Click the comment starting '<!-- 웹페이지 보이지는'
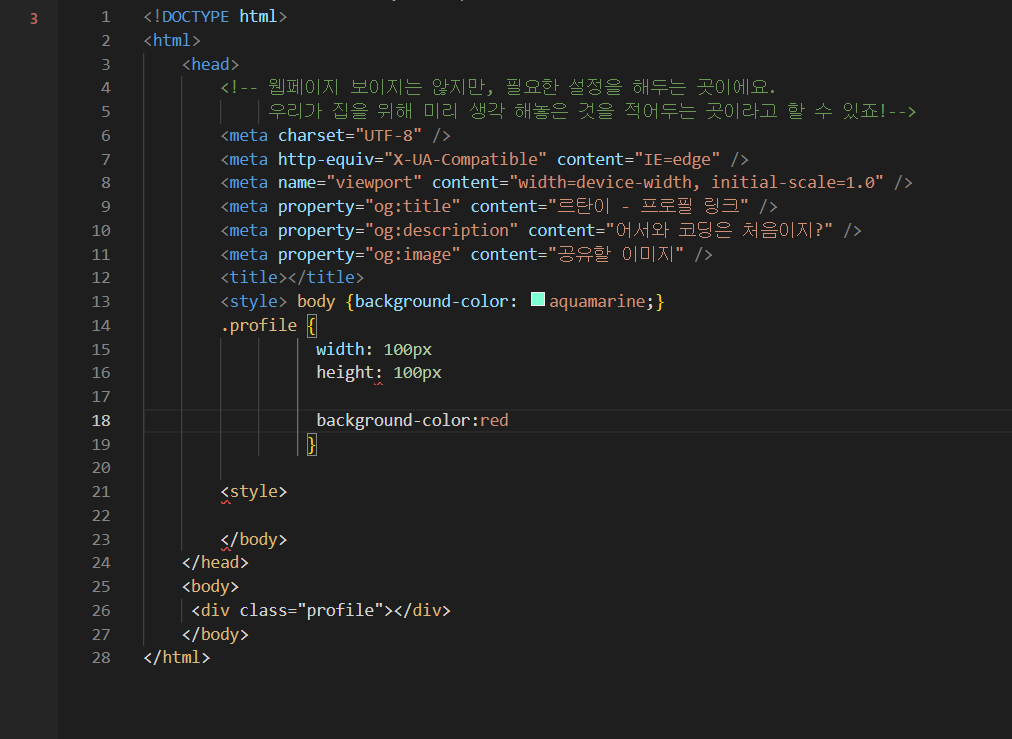 point(498,87)
